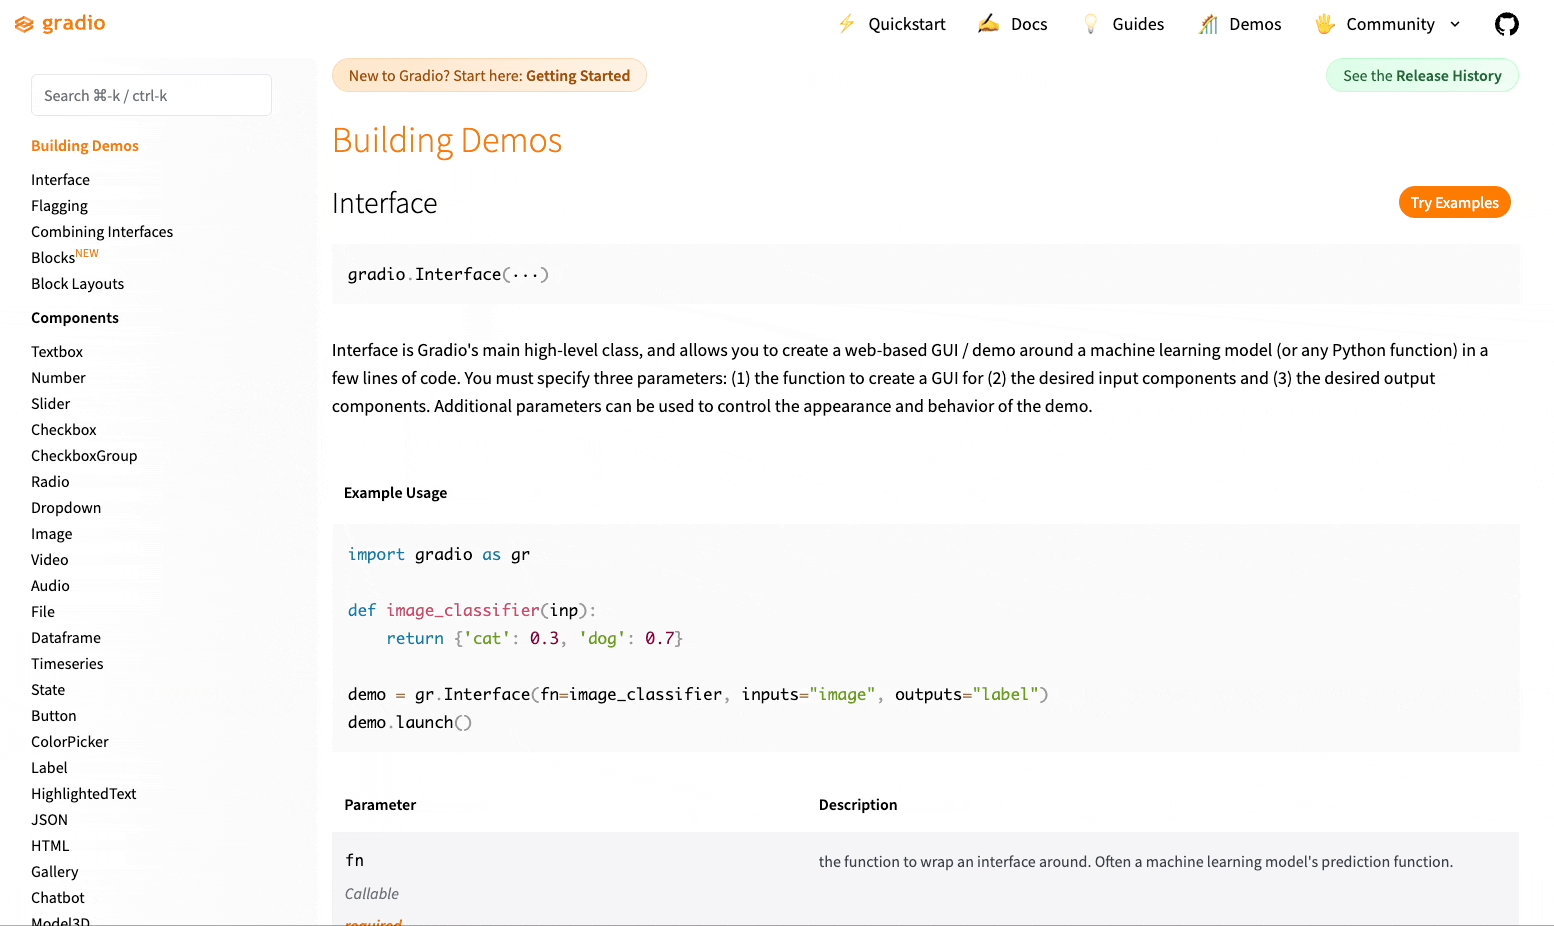Select Flagging in the sidebar

tap(59, 206)
